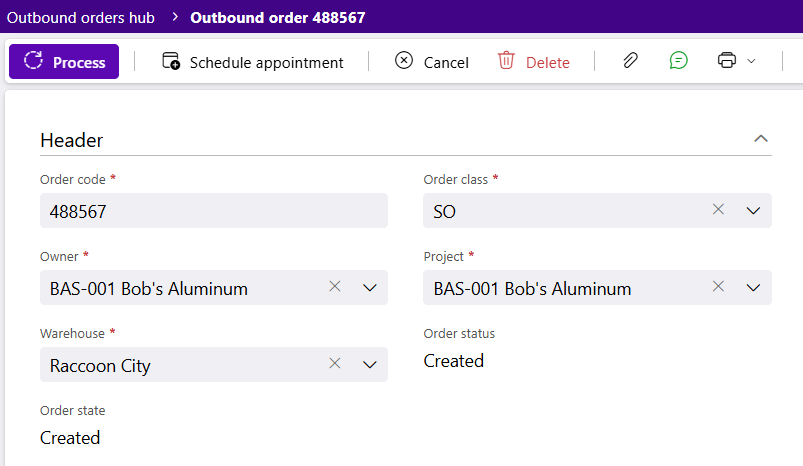Viewport: 803px width, 466px height.
Task: Go back to Outbound orders hub
Action: click(x=80, y=17)
